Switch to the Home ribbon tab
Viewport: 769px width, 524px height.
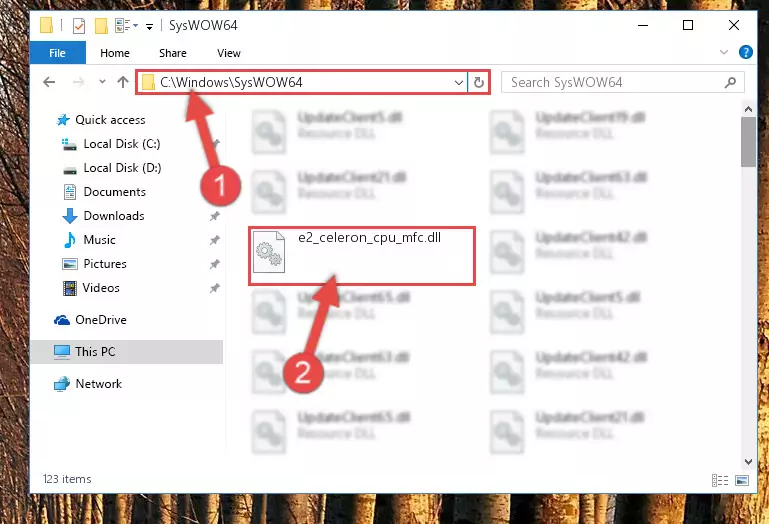pyautogui.click(x=115, y=53)
